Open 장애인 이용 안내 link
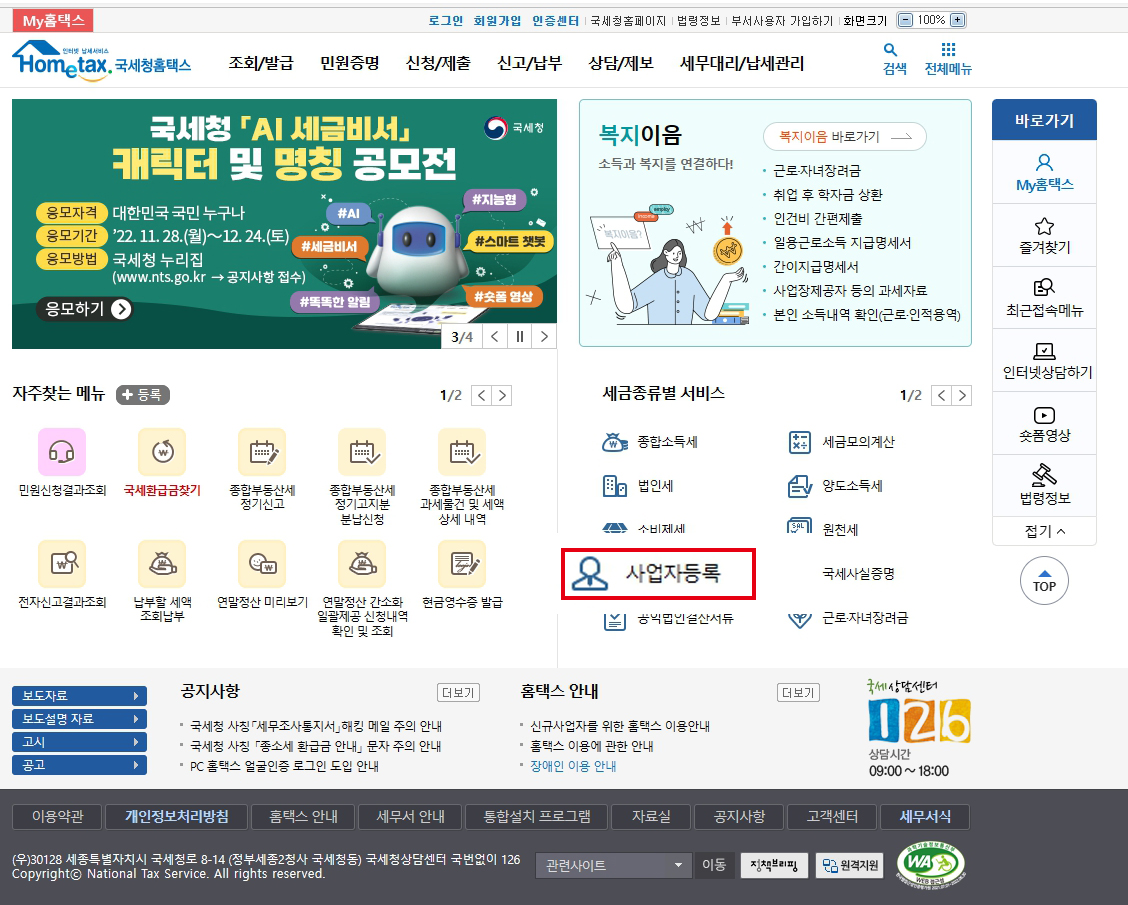 [x=573, y=766]
